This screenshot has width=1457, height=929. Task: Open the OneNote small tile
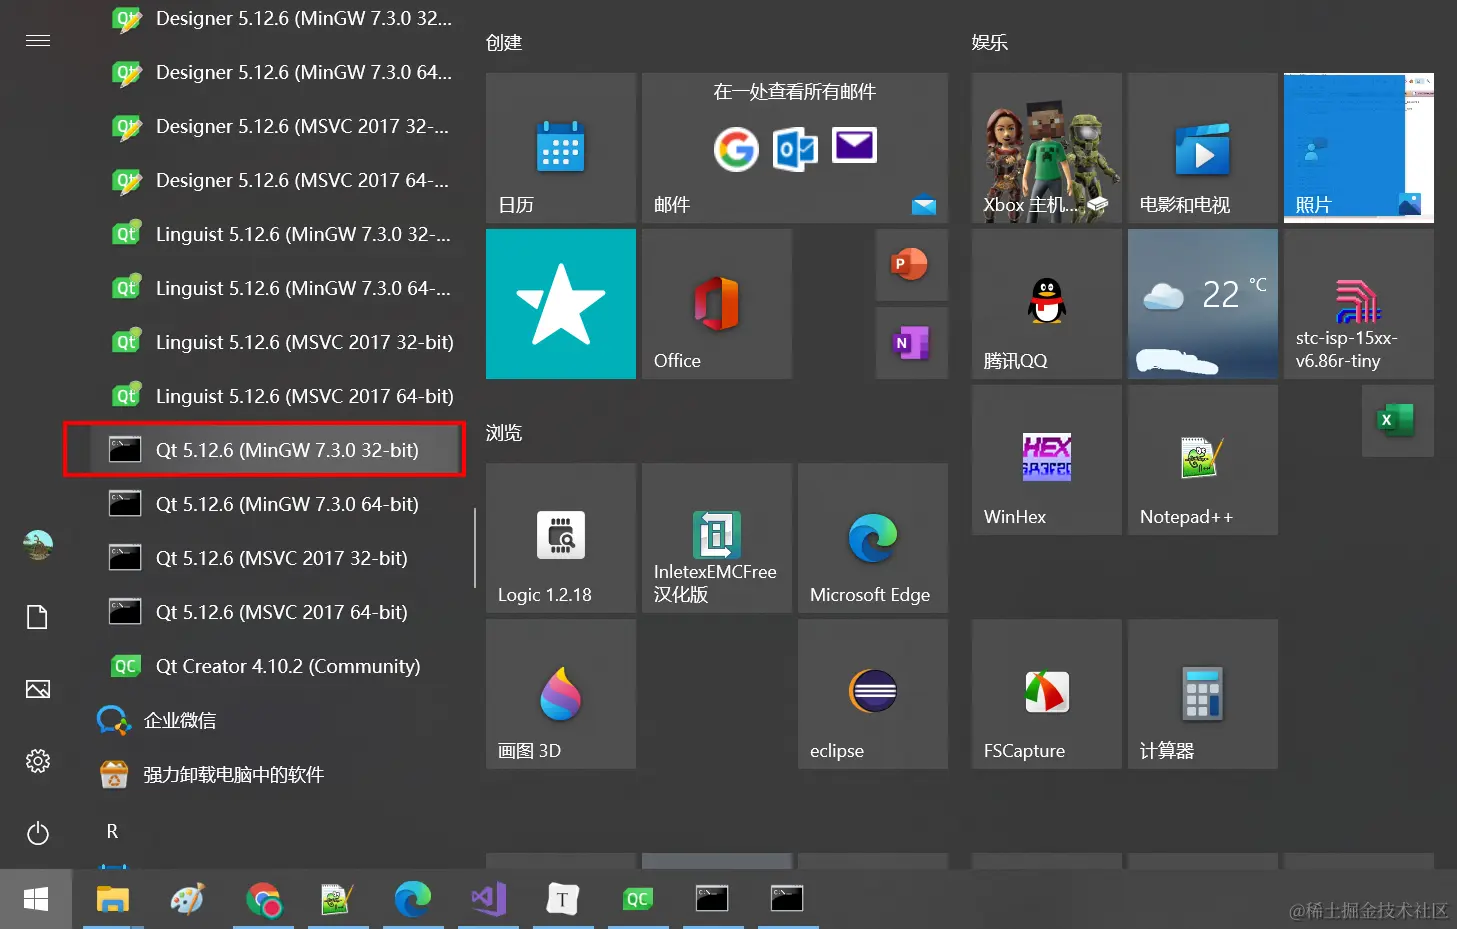coord(911,343)
